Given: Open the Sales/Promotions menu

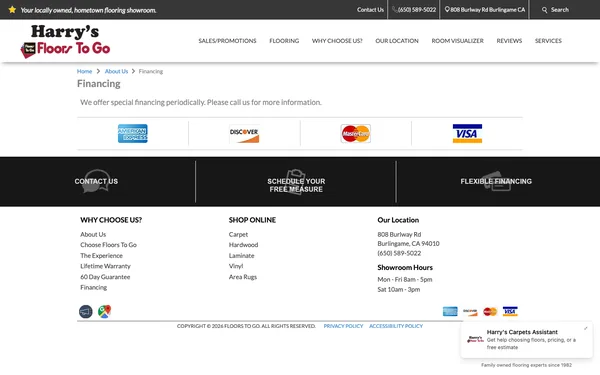Looking at the screenshot, I should point(227,41).
